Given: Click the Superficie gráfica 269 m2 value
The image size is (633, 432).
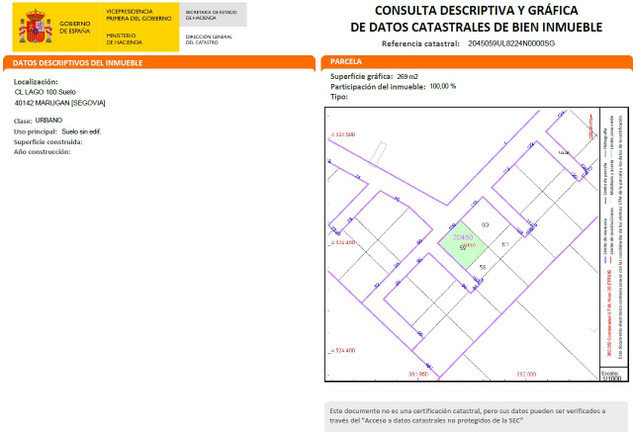Looking at the screenshot, I should pos(408,76).
